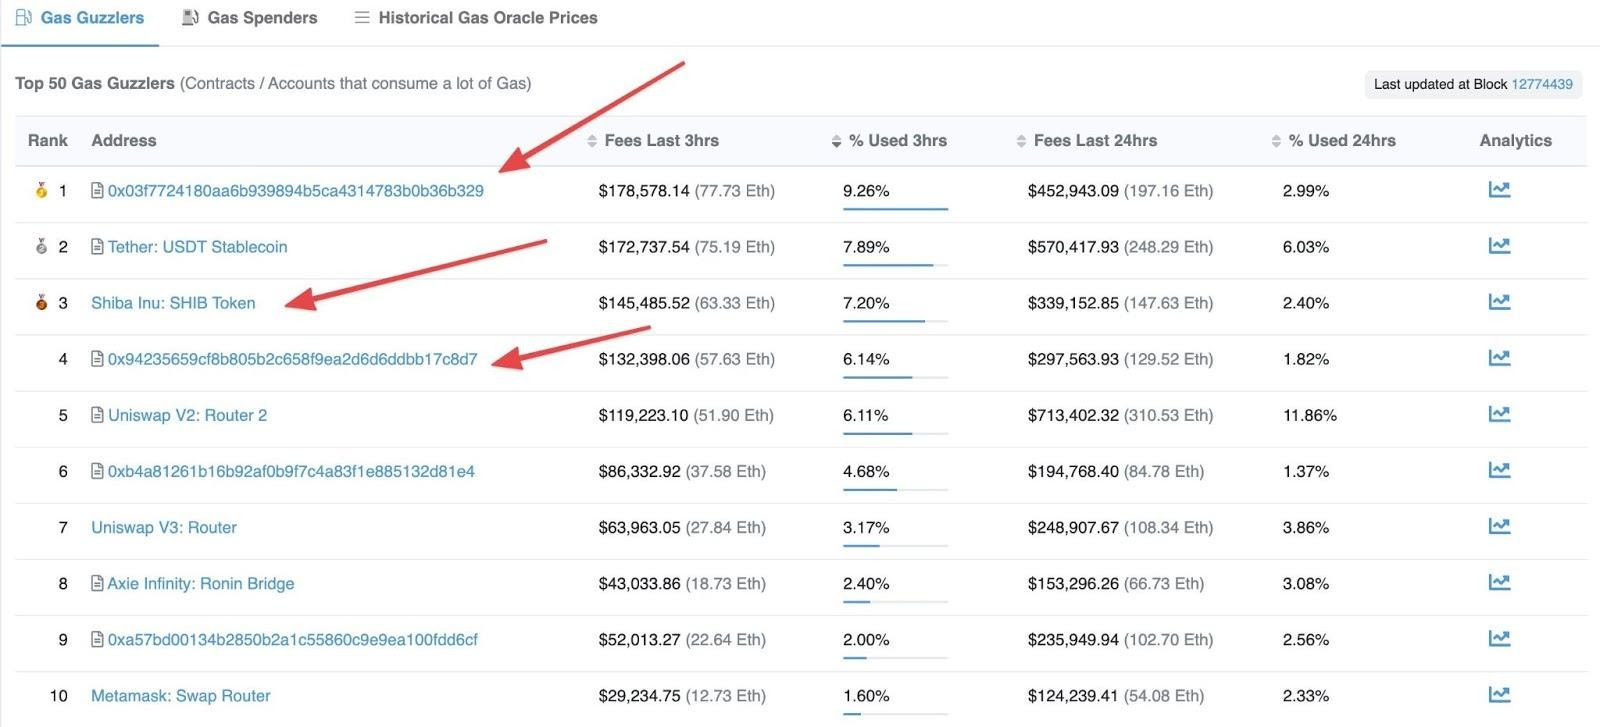Image resolution: width=1600 pixels, height=727 pixels.
Task: Open address 0x03f7724180aa6b93 contract link
Action: tap(295, 191)
